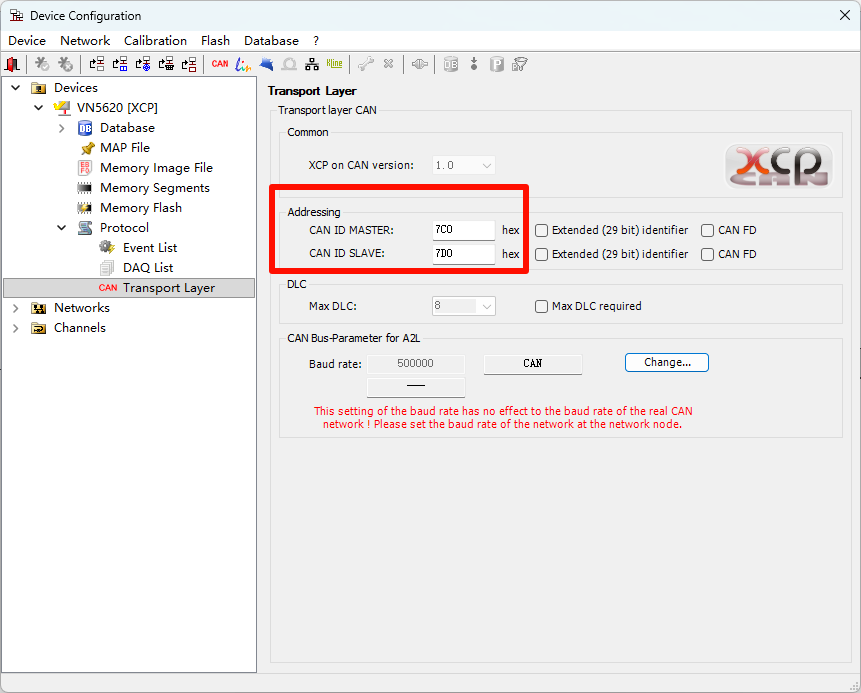Expand the Database tree node
Viewport: 861px width, 693px height.
point(62,128)
